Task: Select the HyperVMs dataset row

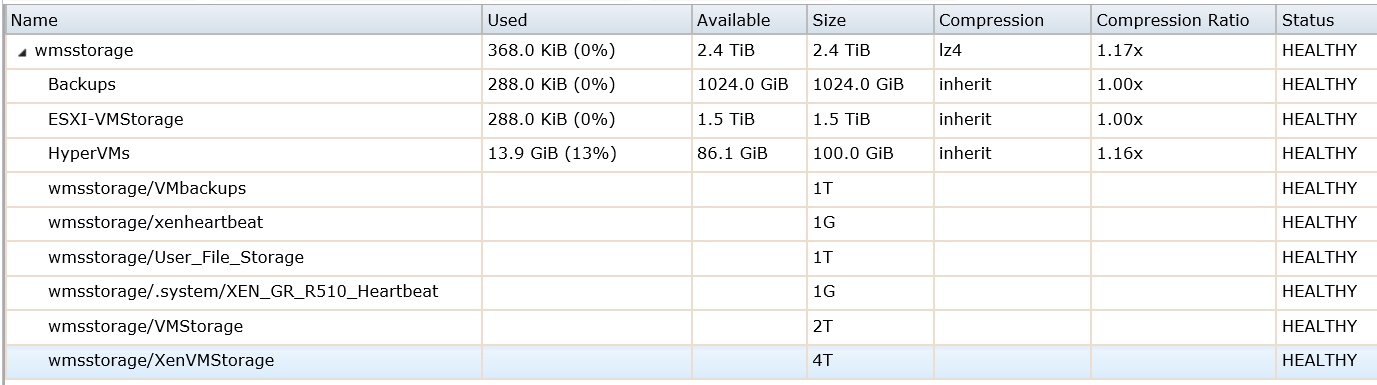Action: [x=690, y=154]
